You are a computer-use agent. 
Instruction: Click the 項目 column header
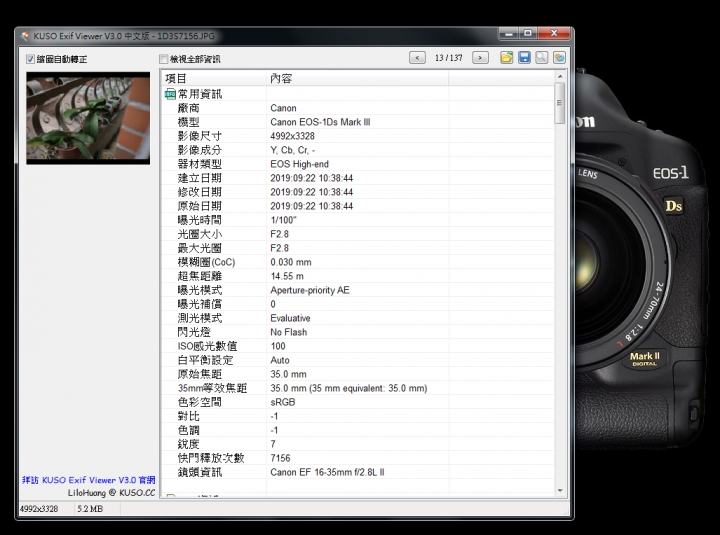[214, 79]
